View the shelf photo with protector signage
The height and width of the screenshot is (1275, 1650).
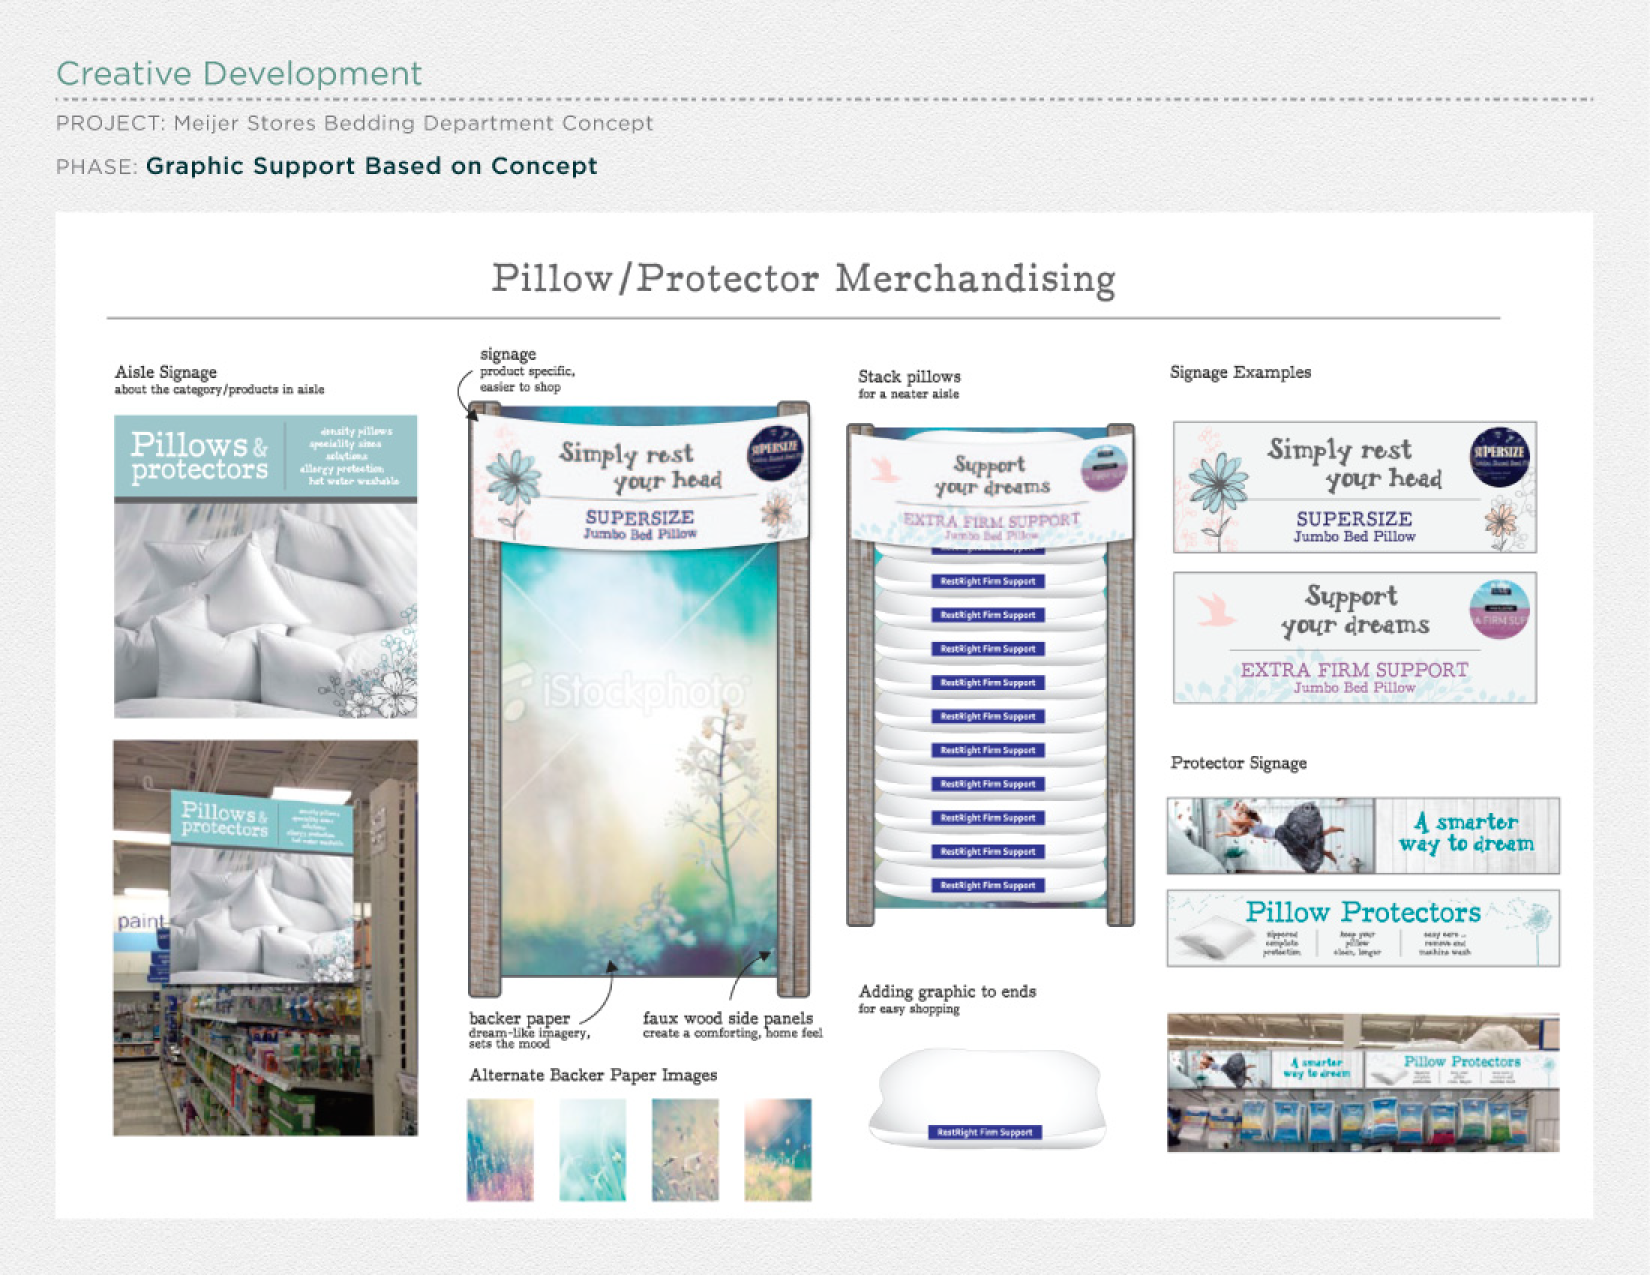click(x=1362, y=1082)
